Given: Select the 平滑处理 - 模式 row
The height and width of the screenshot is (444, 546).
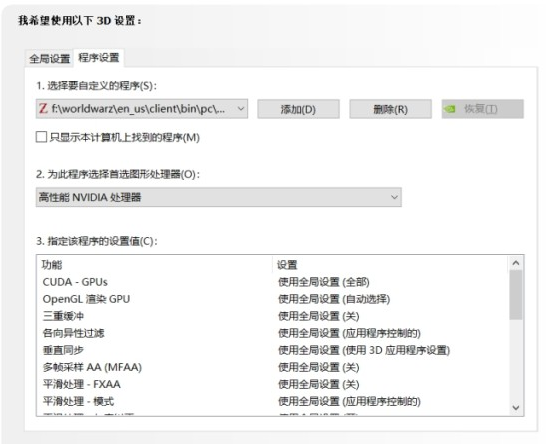Looking at the screenshot, I should click(x=272, y=401).
